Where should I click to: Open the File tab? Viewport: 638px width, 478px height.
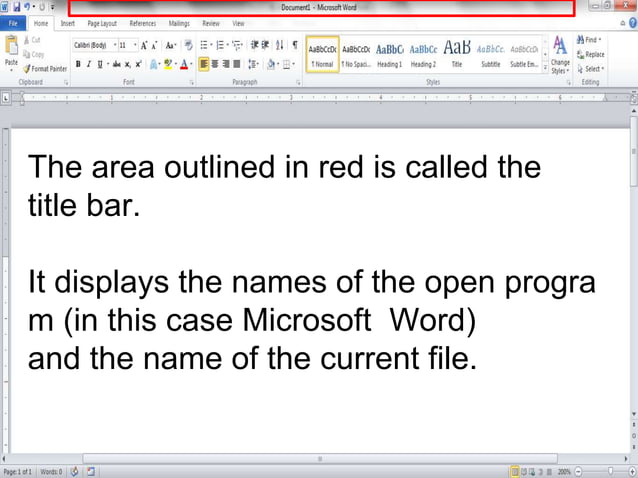click(x=13, y=23)
